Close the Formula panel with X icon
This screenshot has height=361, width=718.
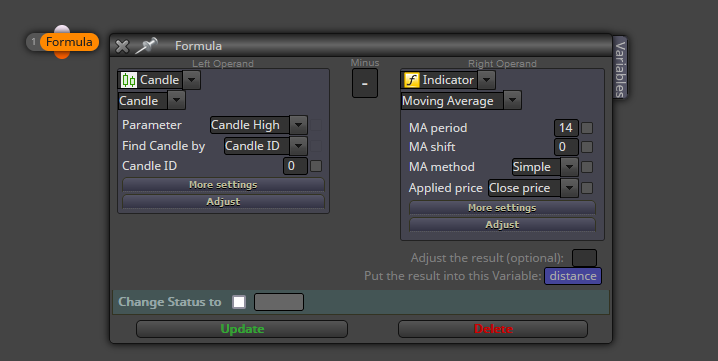(122, 46)
